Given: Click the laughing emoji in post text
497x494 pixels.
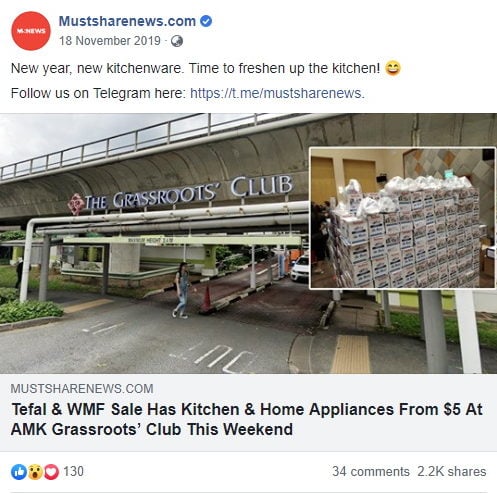Looking at the screenshot, I should [x=393, y=68].
